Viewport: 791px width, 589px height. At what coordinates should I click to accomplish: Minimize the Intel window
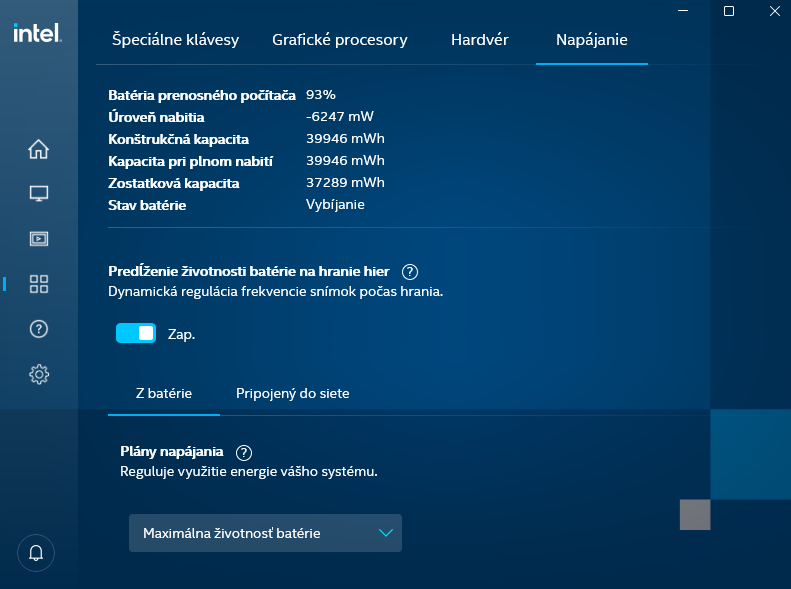tap(683, 11)
